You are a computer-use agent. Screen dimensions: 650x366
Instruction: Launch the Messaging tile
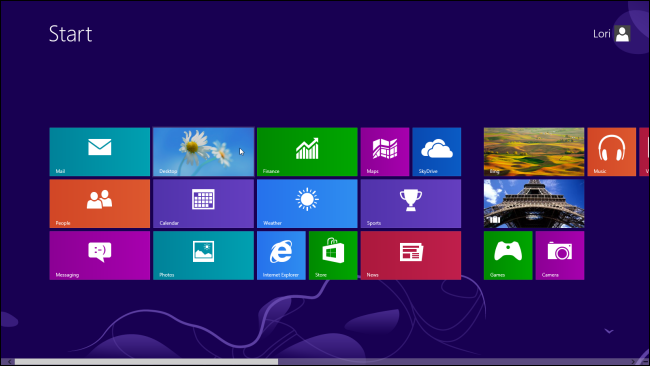99,255
